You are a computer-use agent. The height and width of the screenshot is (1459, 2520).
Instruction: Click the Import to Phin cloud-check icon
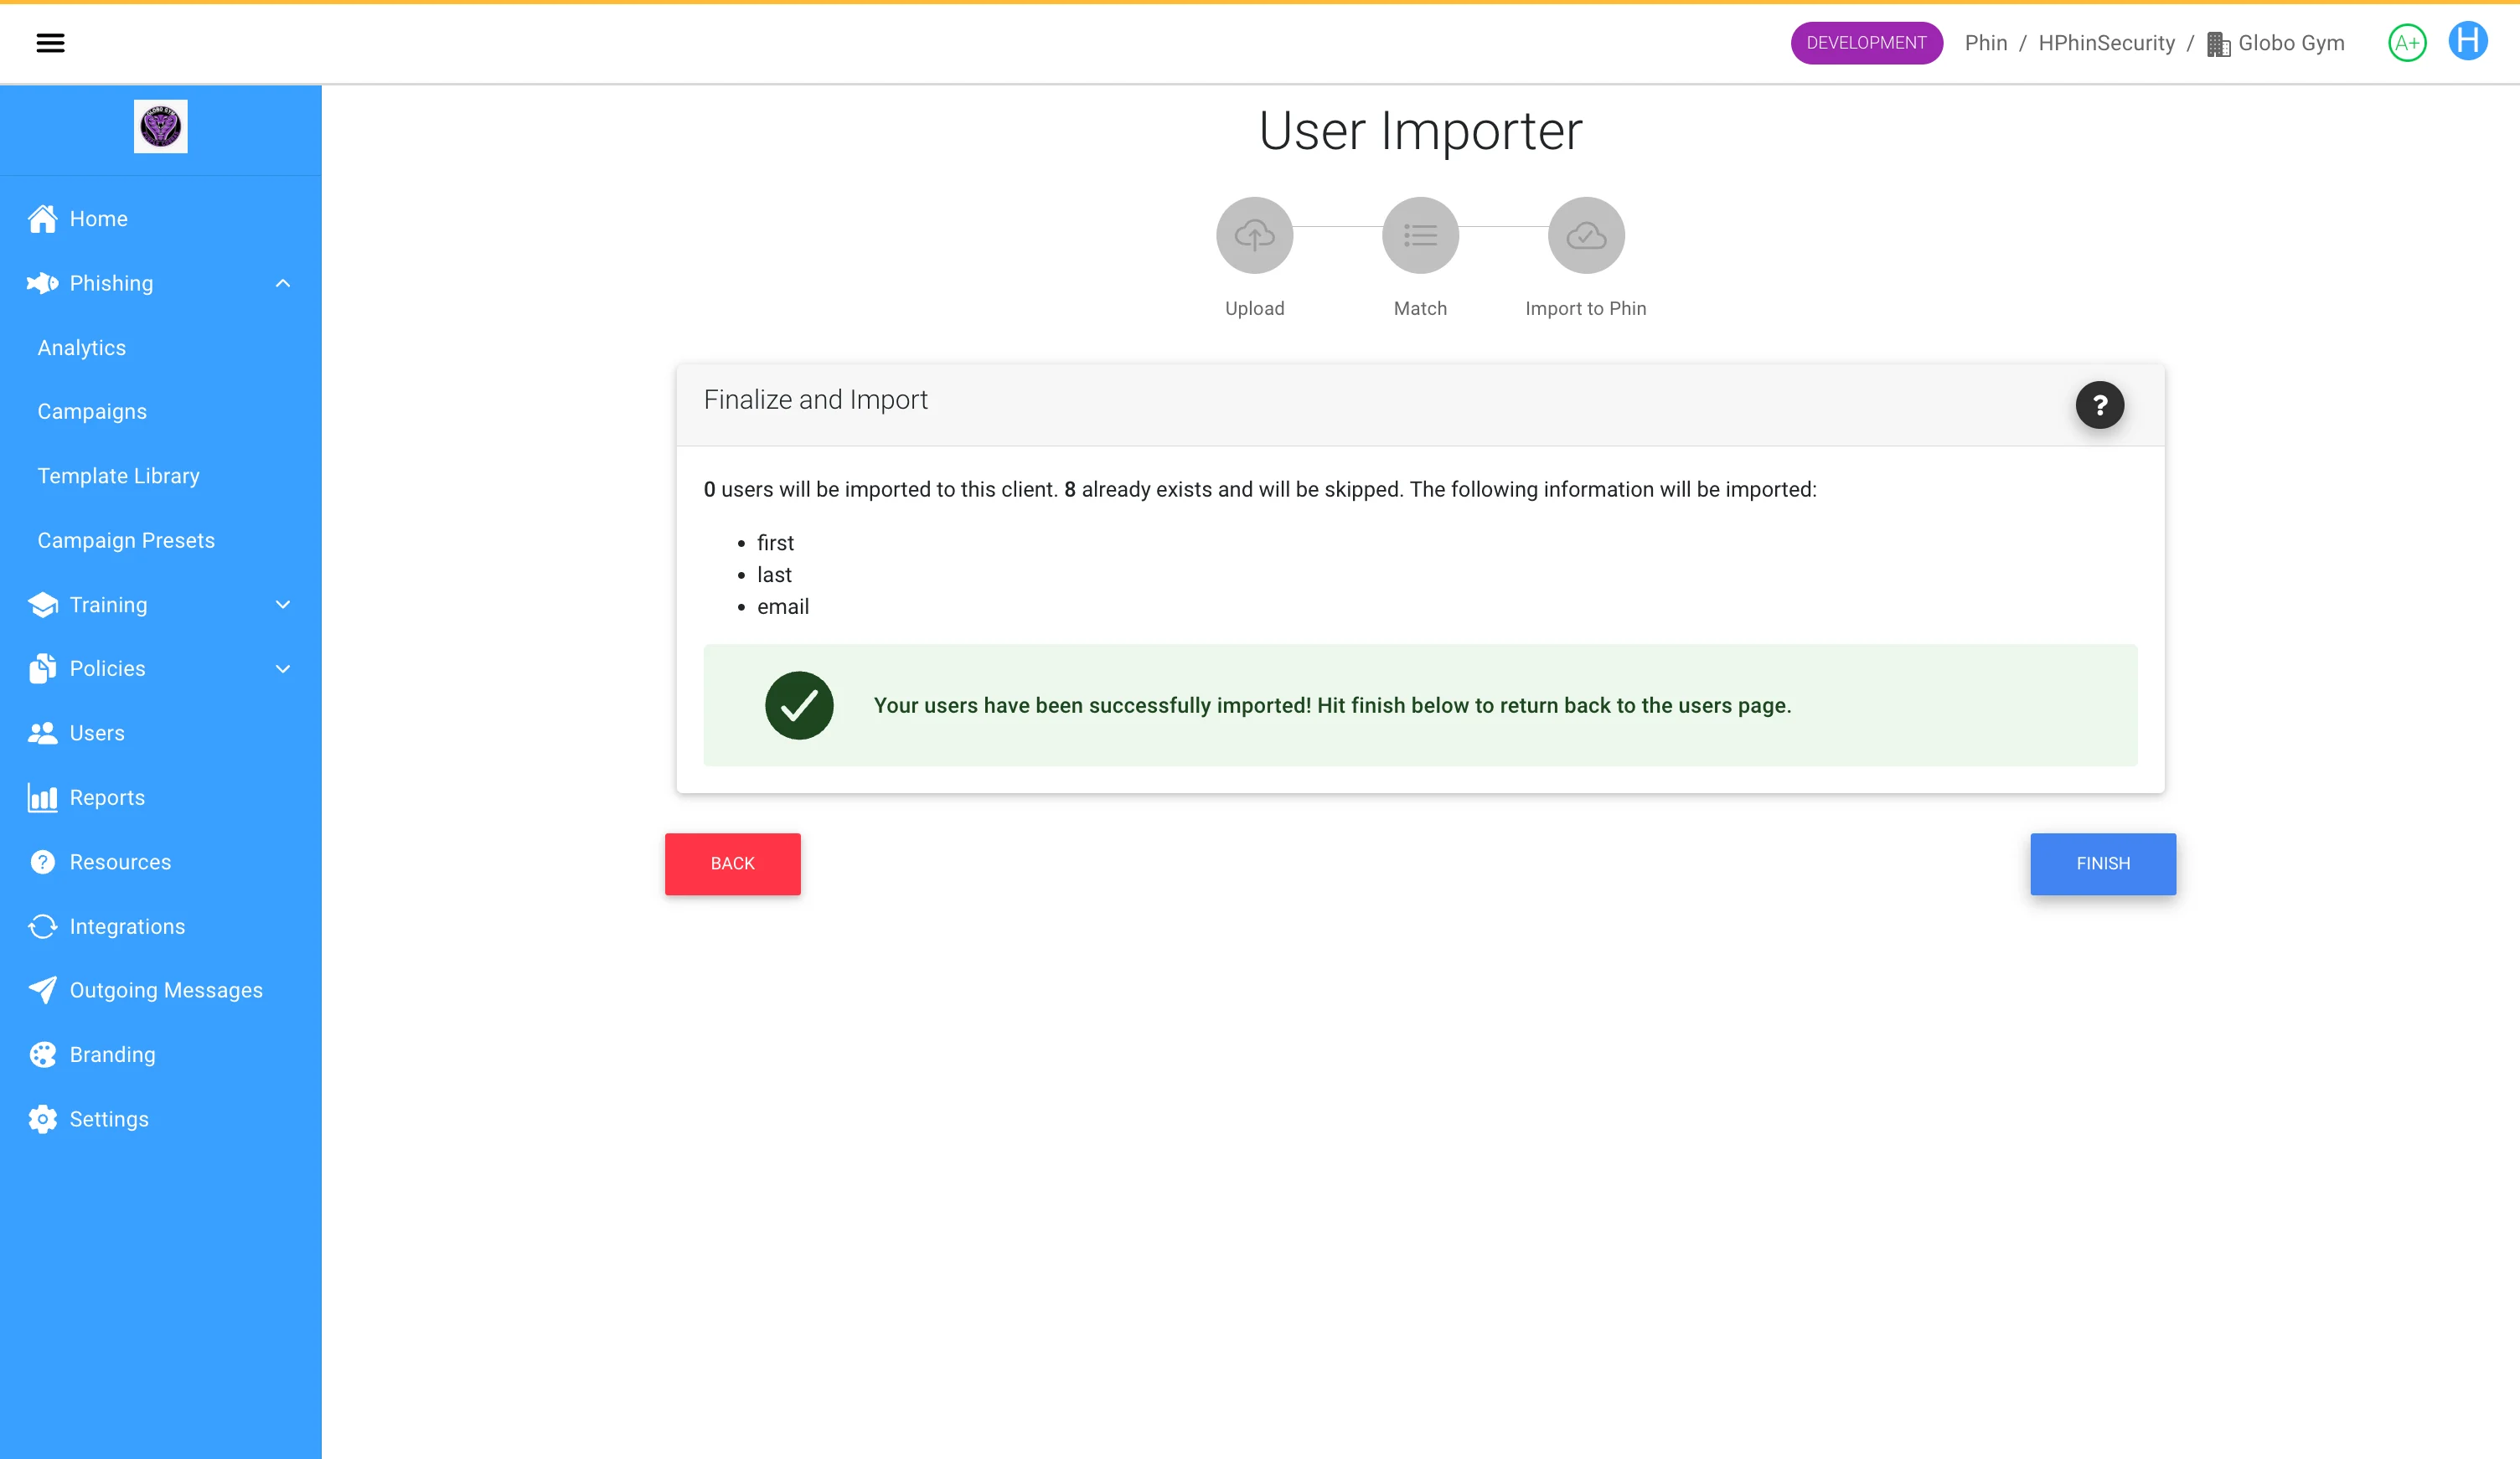pyautogui.click(x=1586, y=236)
